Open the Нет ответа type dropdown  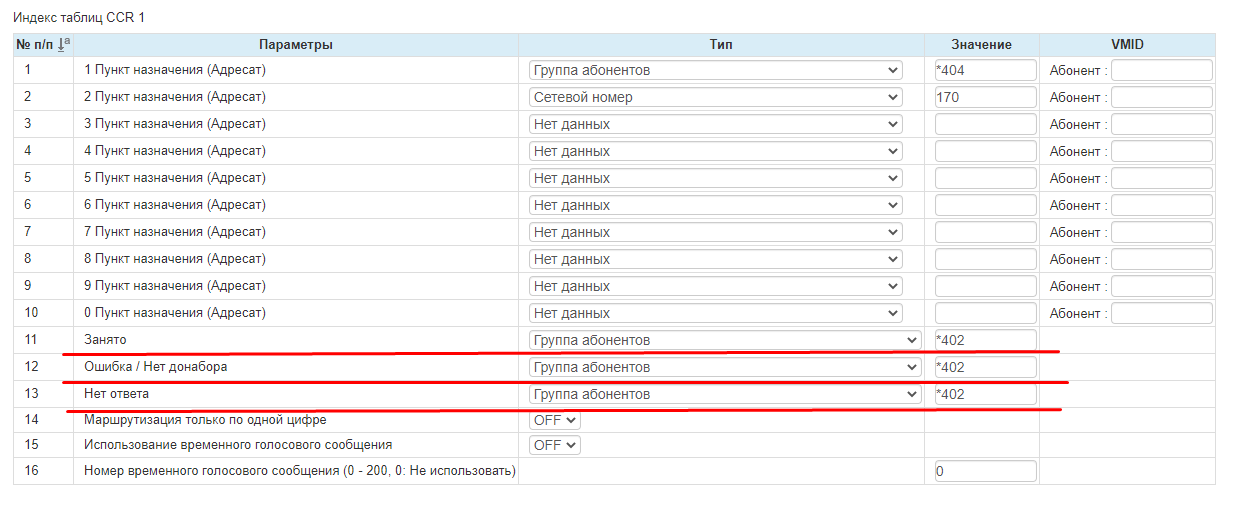coord(724,394)
